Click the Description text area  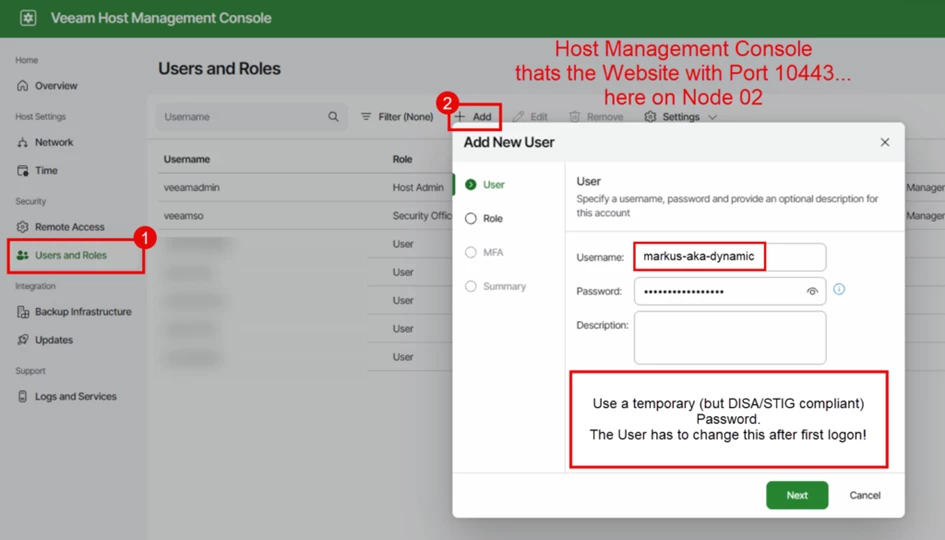(x=730, y=338)
